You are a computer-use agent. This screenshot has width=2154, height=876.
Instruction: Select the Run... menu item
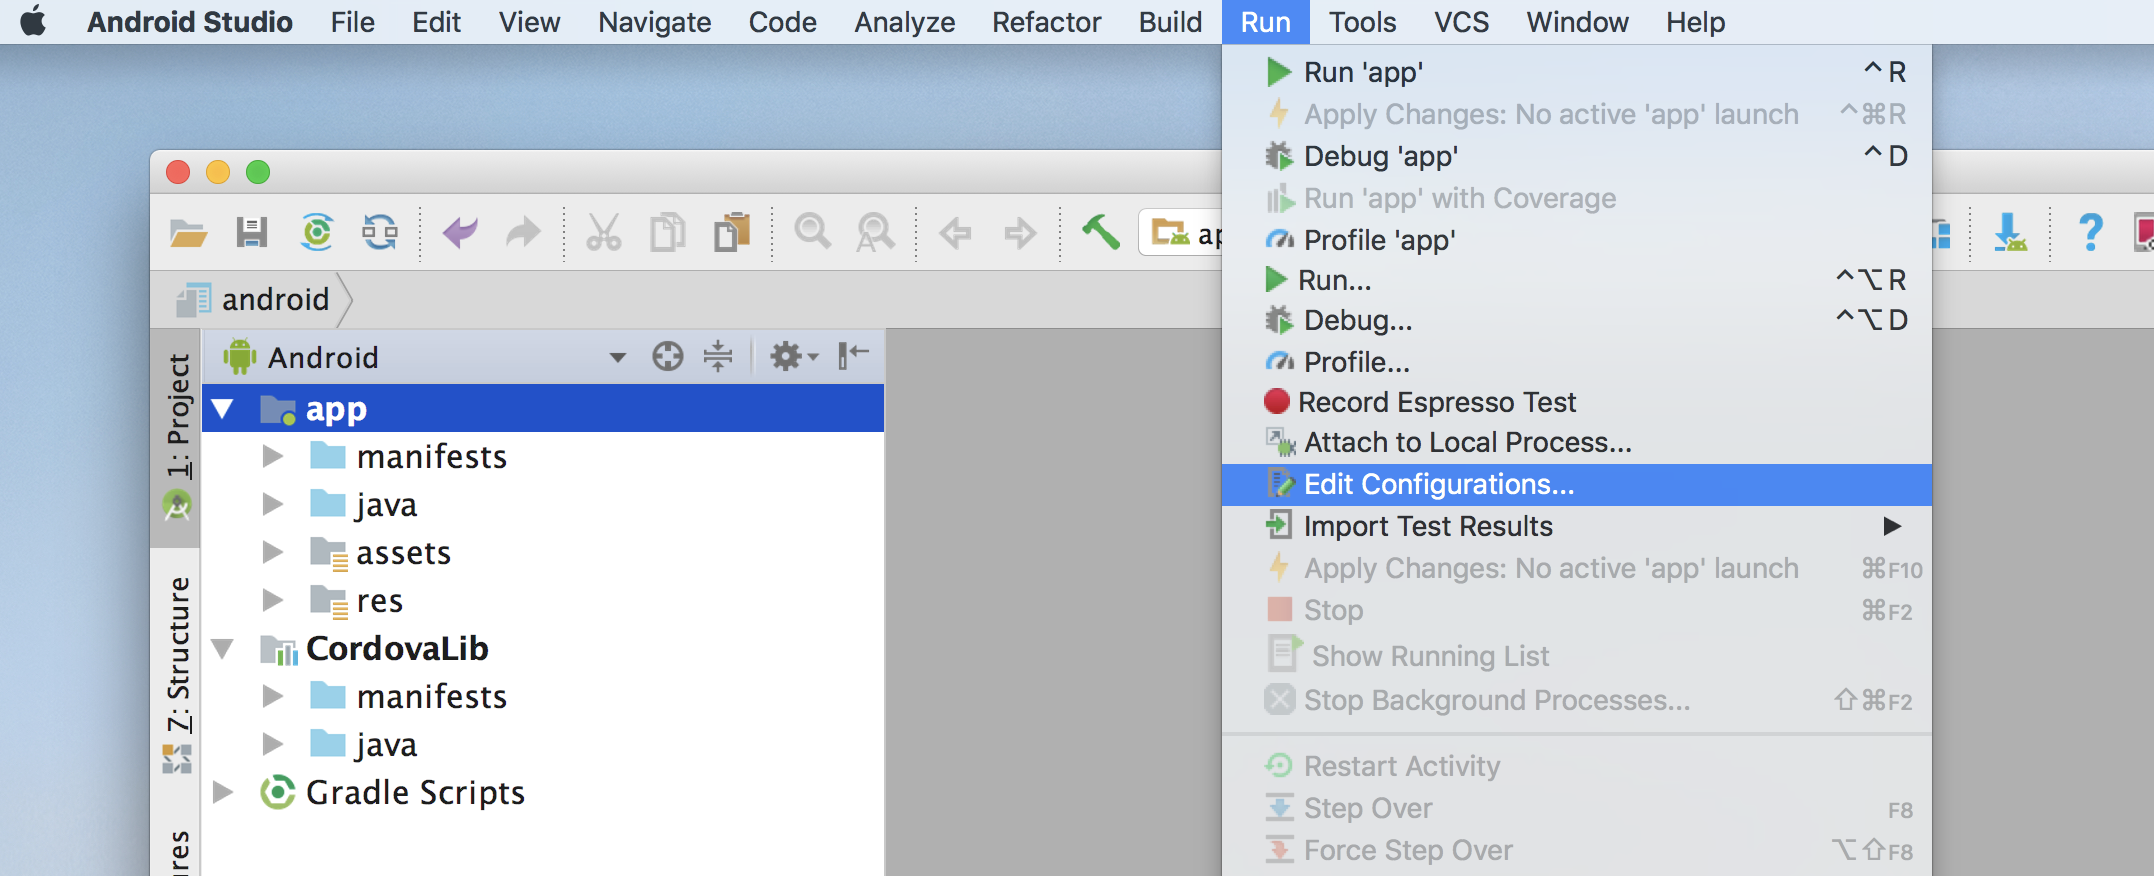1577,280
